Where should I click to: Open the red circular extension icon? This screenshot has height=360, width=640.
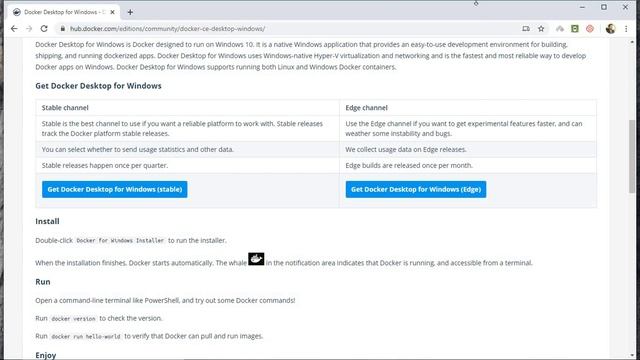coord(590,29)
